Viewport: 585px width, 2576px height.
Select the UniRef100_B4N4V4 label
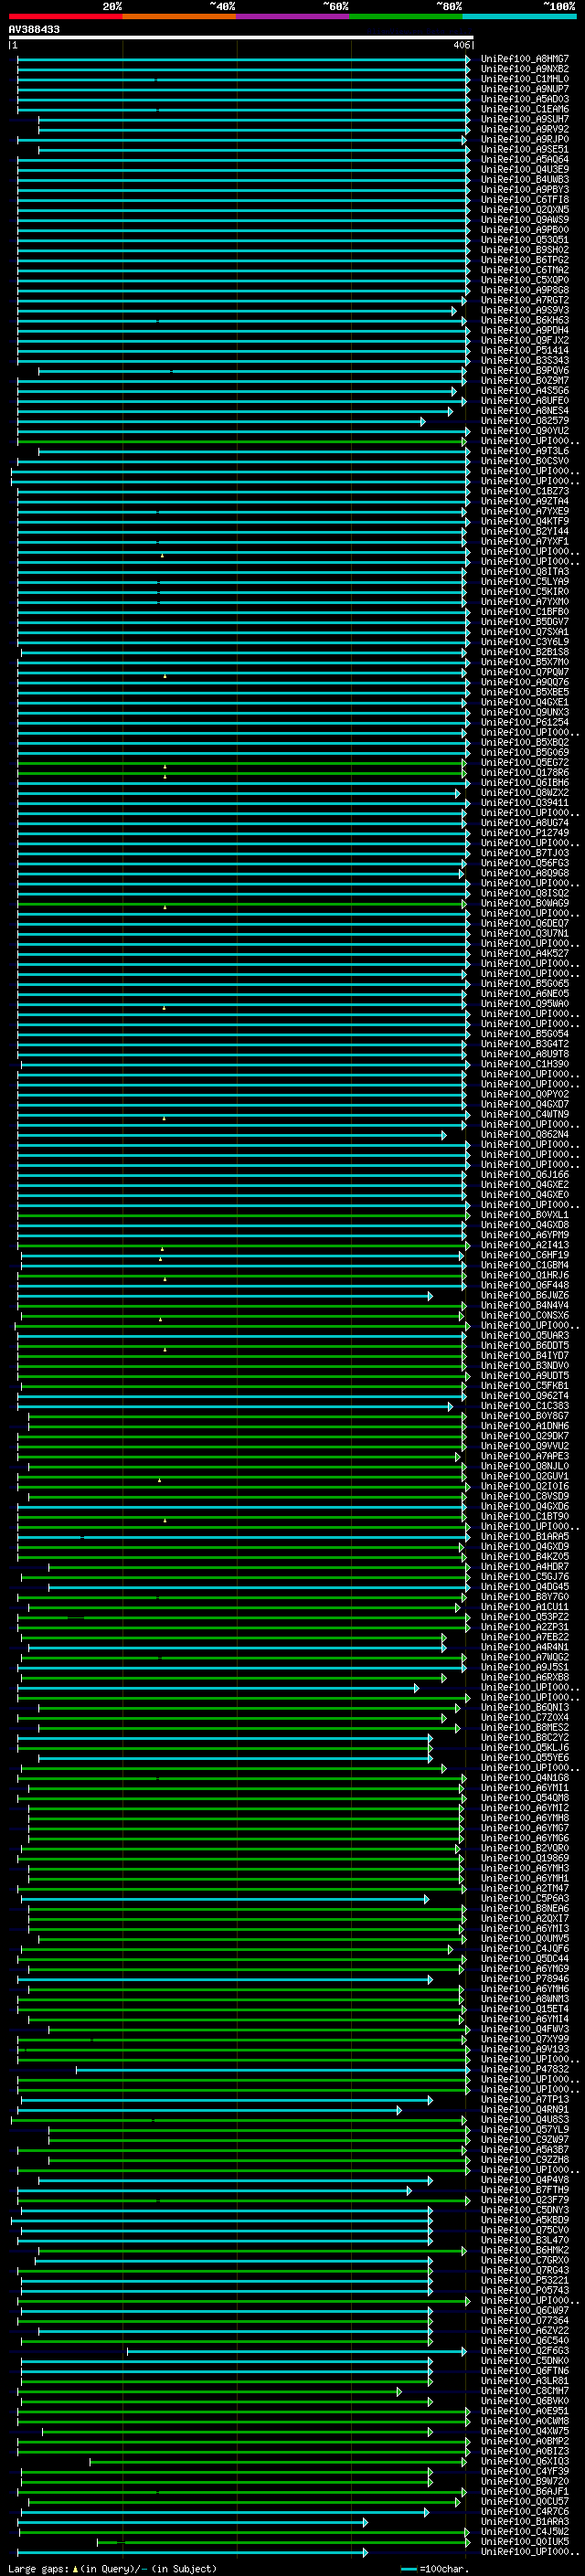(525, 1305)
